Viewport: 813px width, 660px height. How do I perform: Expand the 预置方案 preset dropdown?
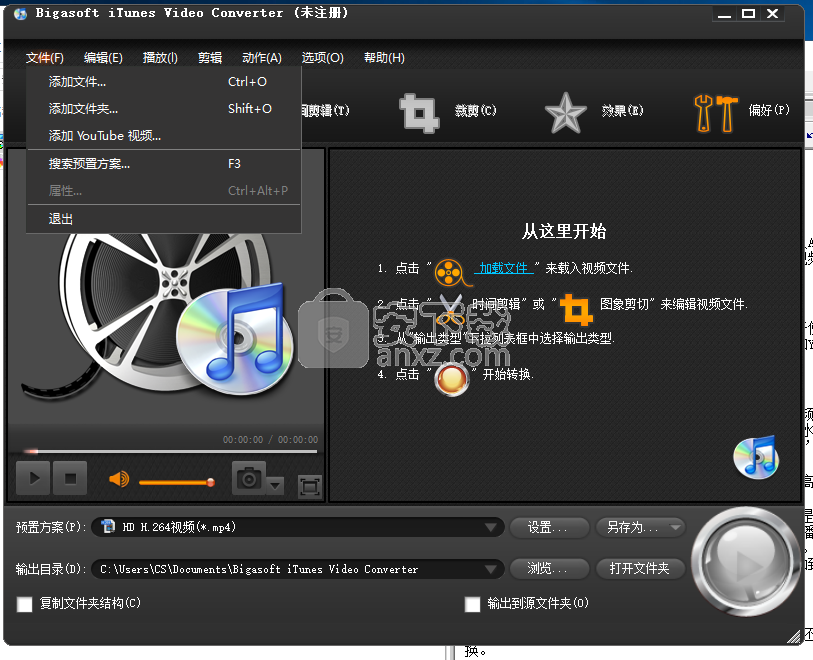pos(490,527)
